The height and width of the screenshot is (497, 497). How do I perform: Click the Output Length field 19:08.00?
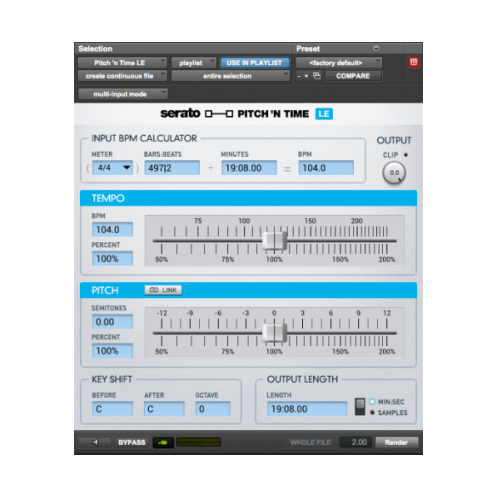click(307, 409)
